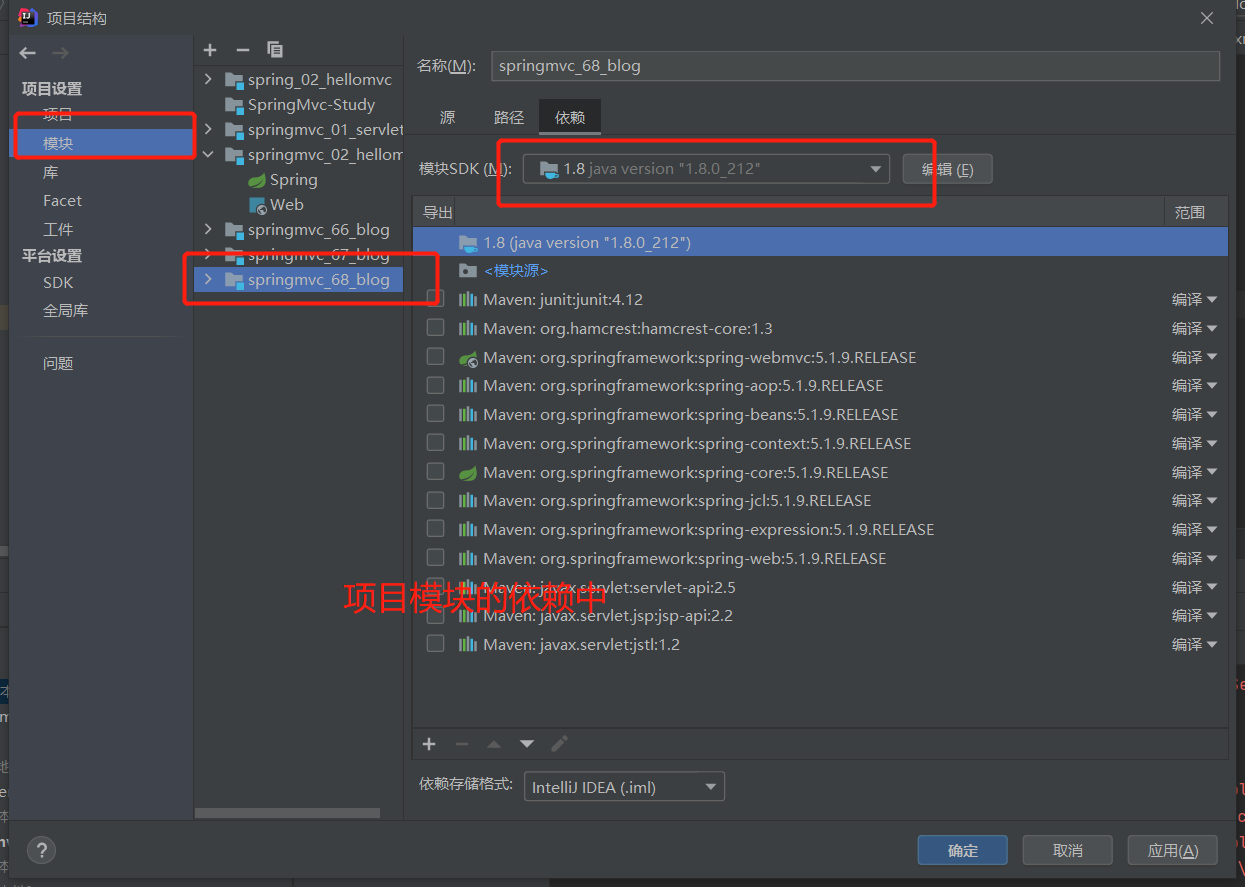Check export for hamcrest-core:1.3
1245x887 pixels.
tap(435, 328)
